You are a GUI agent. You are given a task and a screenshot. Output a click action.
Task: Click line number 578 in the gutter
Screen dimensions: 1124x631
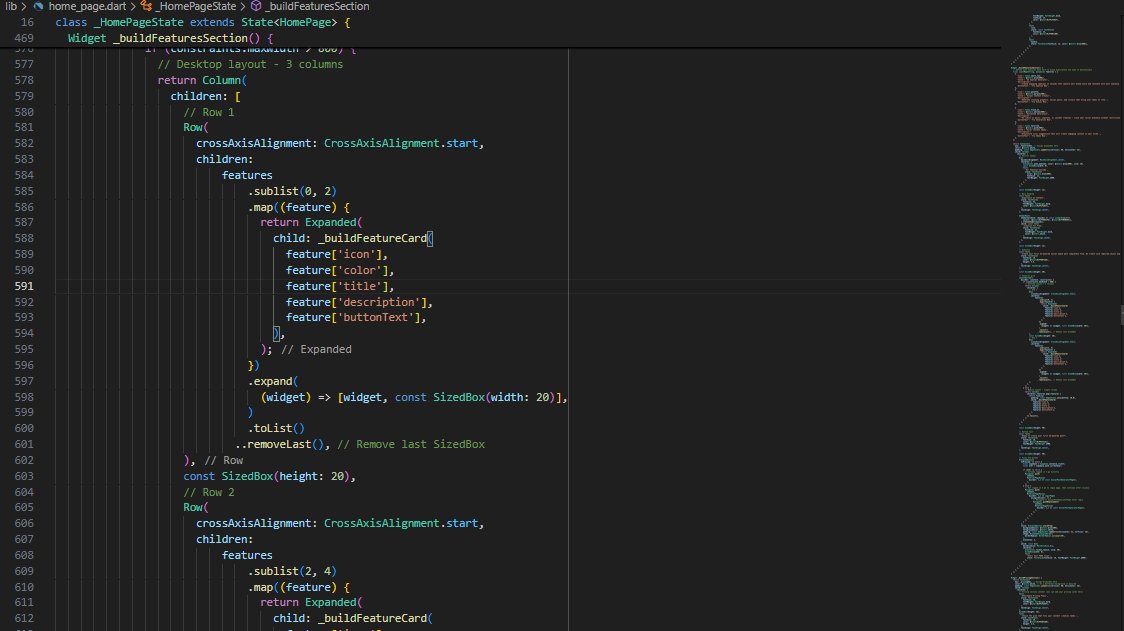24,79
